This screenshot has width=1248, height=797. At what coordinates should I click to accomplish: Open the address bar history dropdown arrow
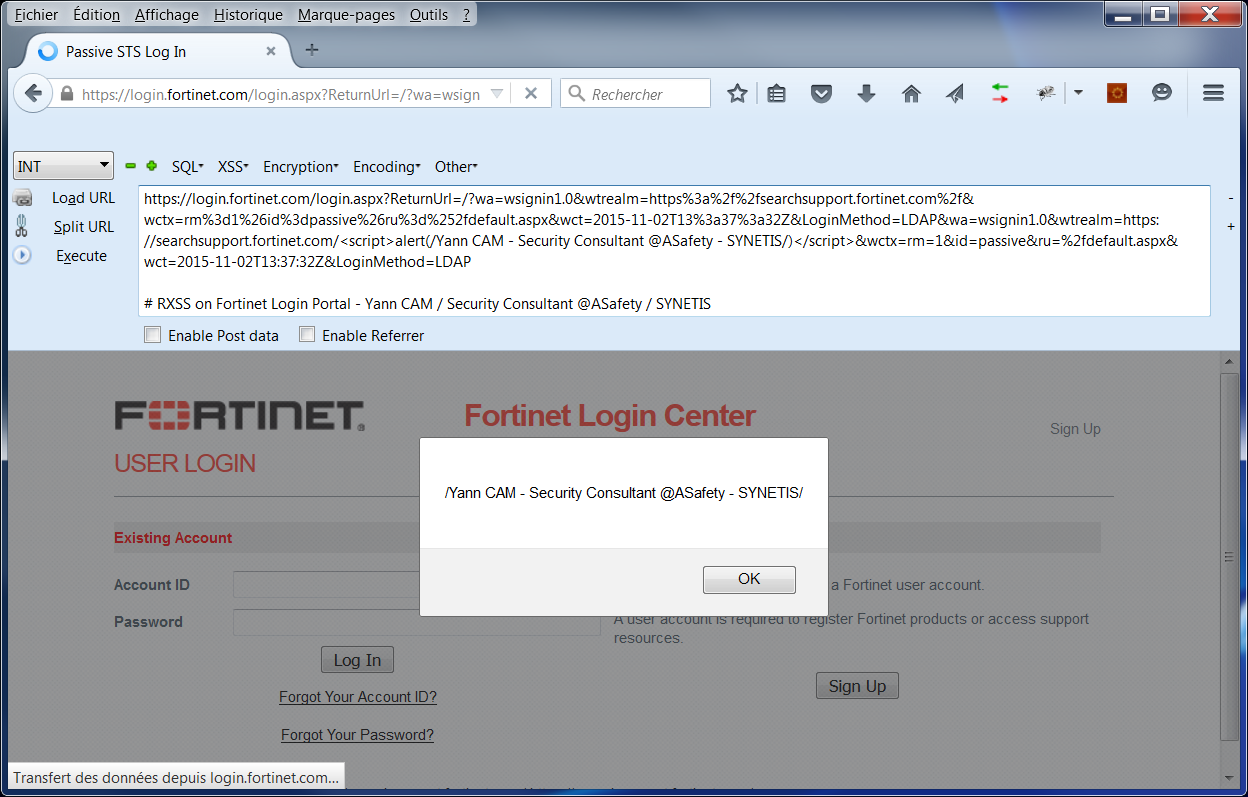tap(497, 94)
